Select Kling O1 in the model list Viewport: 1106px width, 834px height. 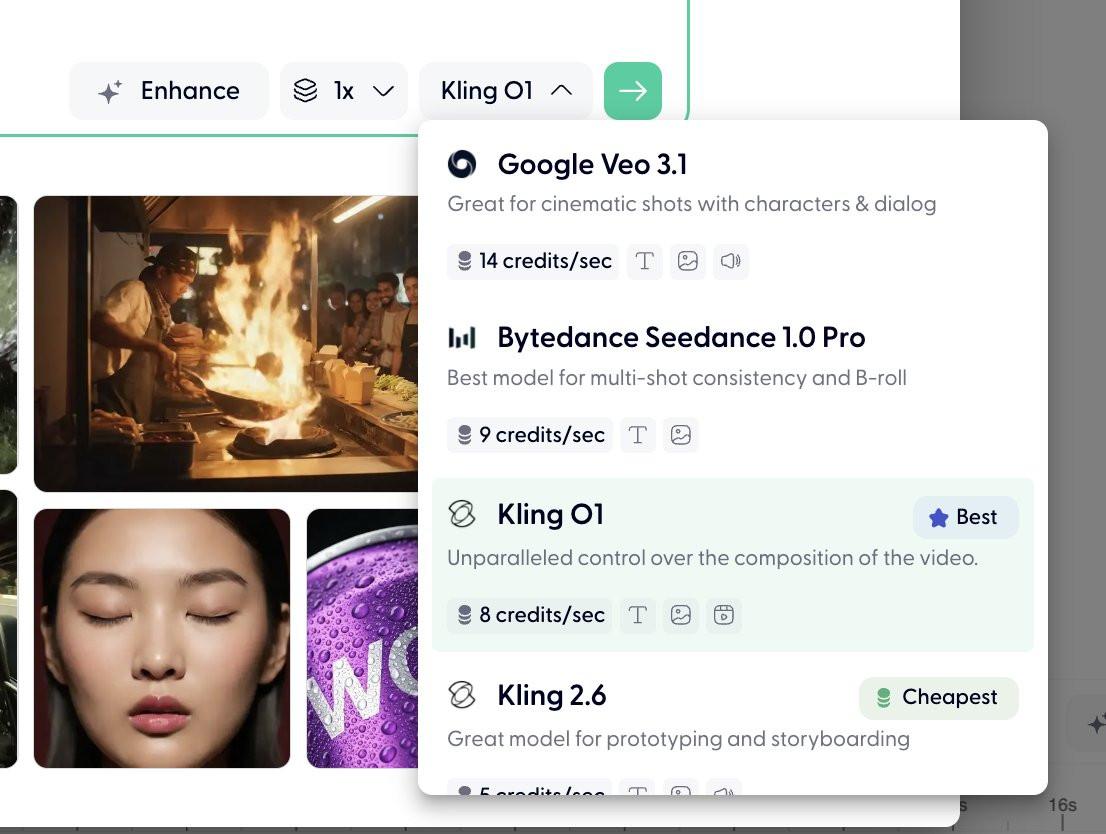(x=733, y=564)
